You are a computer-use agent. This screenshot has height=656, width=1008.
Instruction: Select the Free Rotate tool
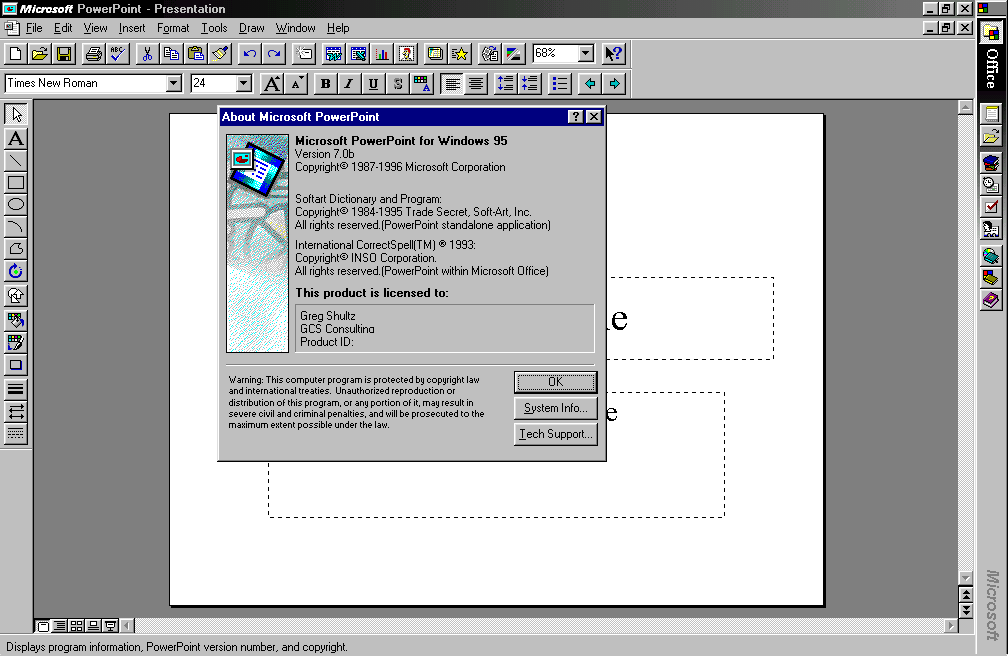[x=16, y=271]
